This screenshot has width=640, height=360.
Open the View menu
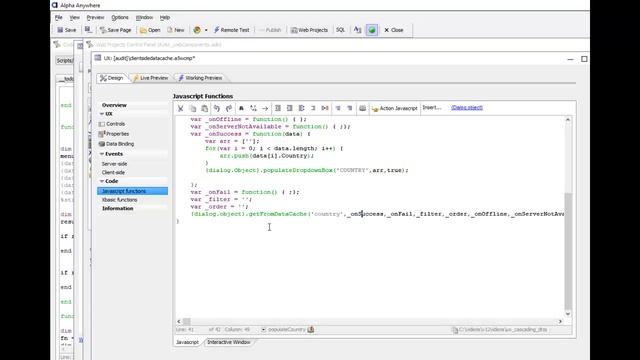point(74,18)
